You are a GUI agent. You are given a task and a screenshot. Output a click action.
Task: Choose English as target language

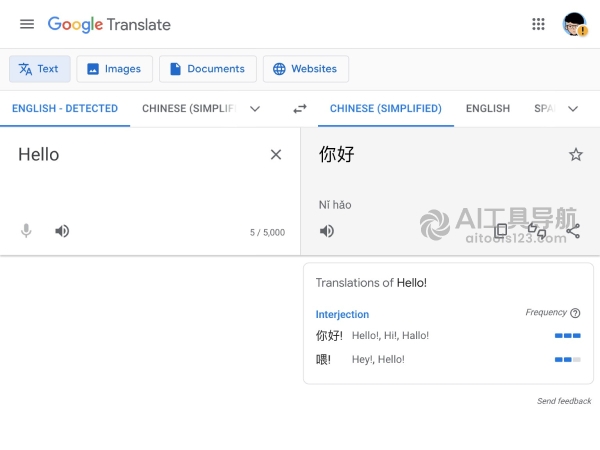click(x=488, y=109)
